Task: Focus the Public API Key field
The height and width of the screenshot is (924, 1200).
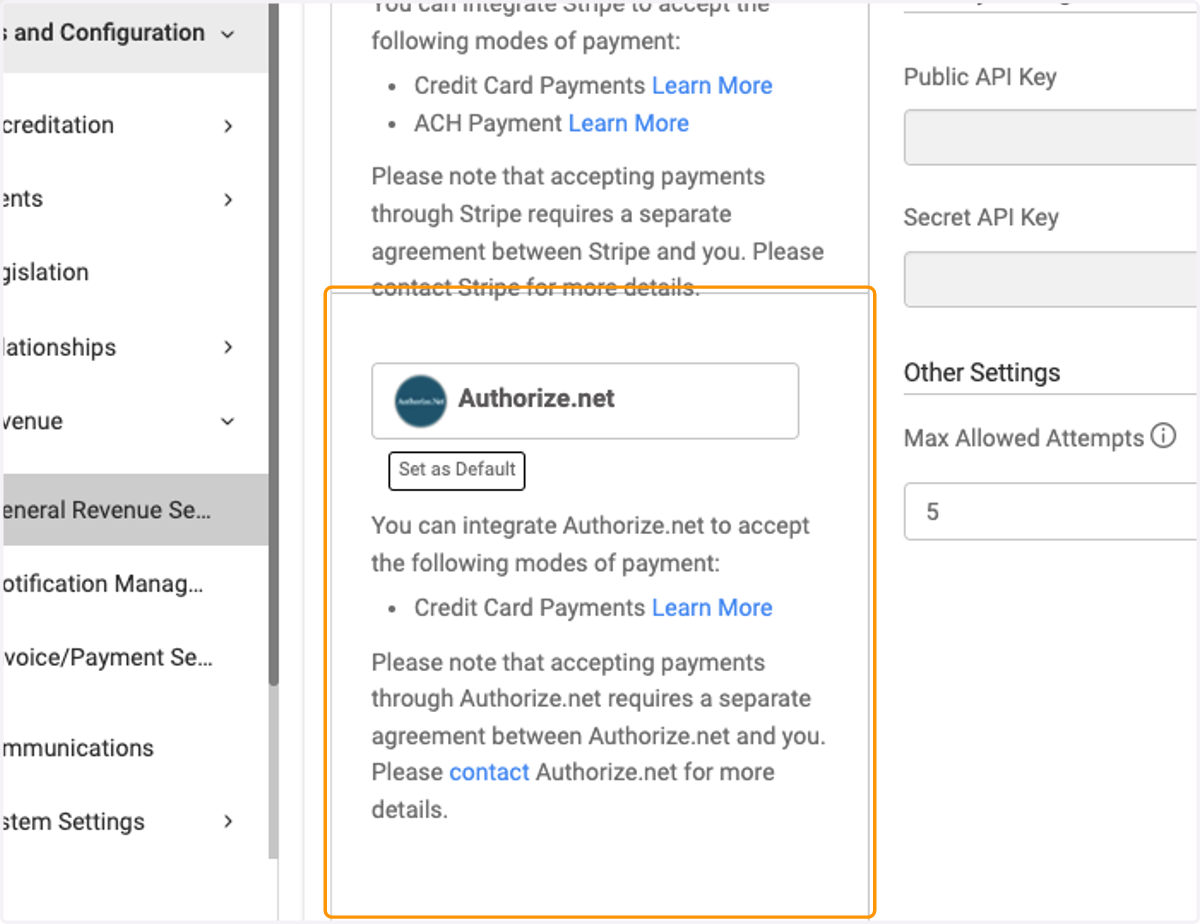Action: coord(1052,137)
